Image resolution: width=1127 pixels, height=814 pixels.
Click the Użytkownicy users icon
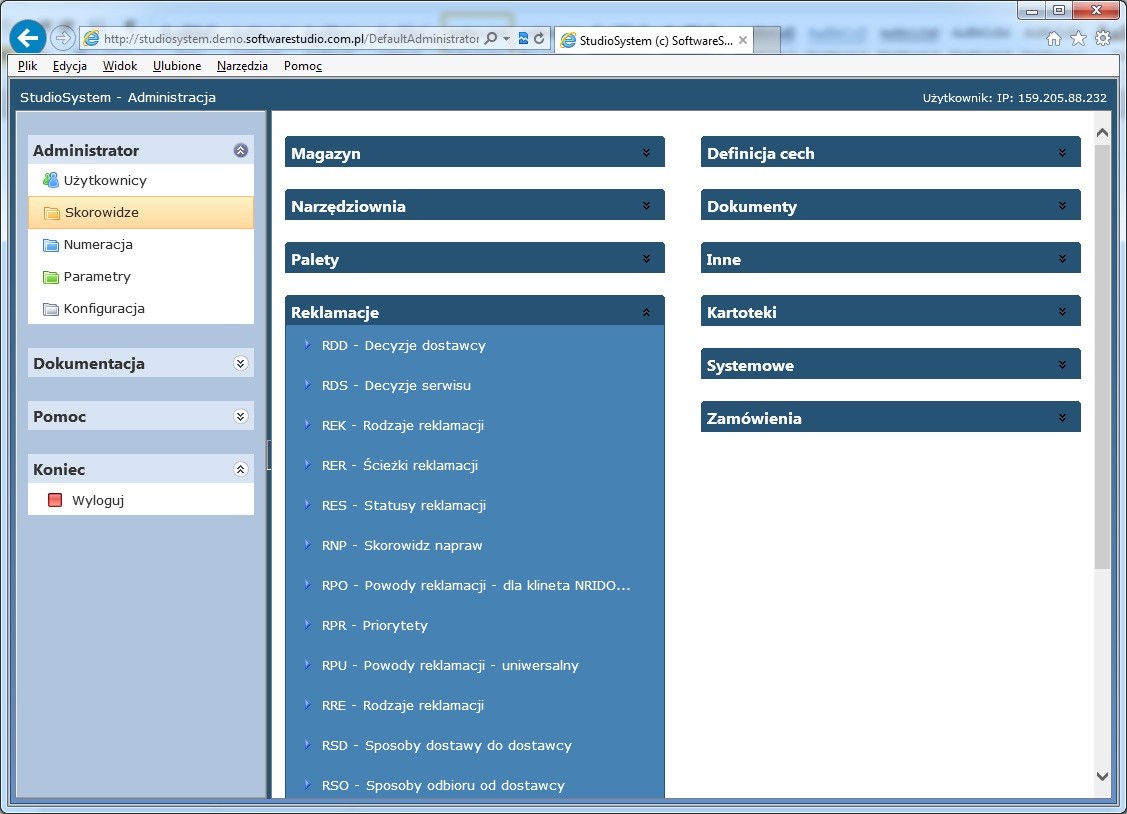pyautogui.click(x=51, y=181)
